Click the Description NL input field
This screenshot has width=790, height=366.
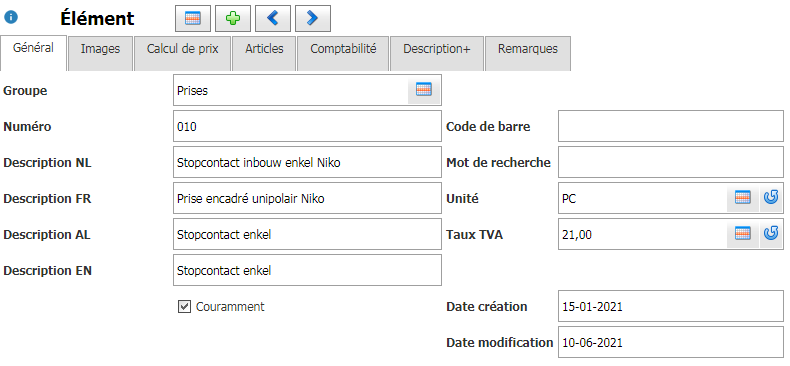307,162
